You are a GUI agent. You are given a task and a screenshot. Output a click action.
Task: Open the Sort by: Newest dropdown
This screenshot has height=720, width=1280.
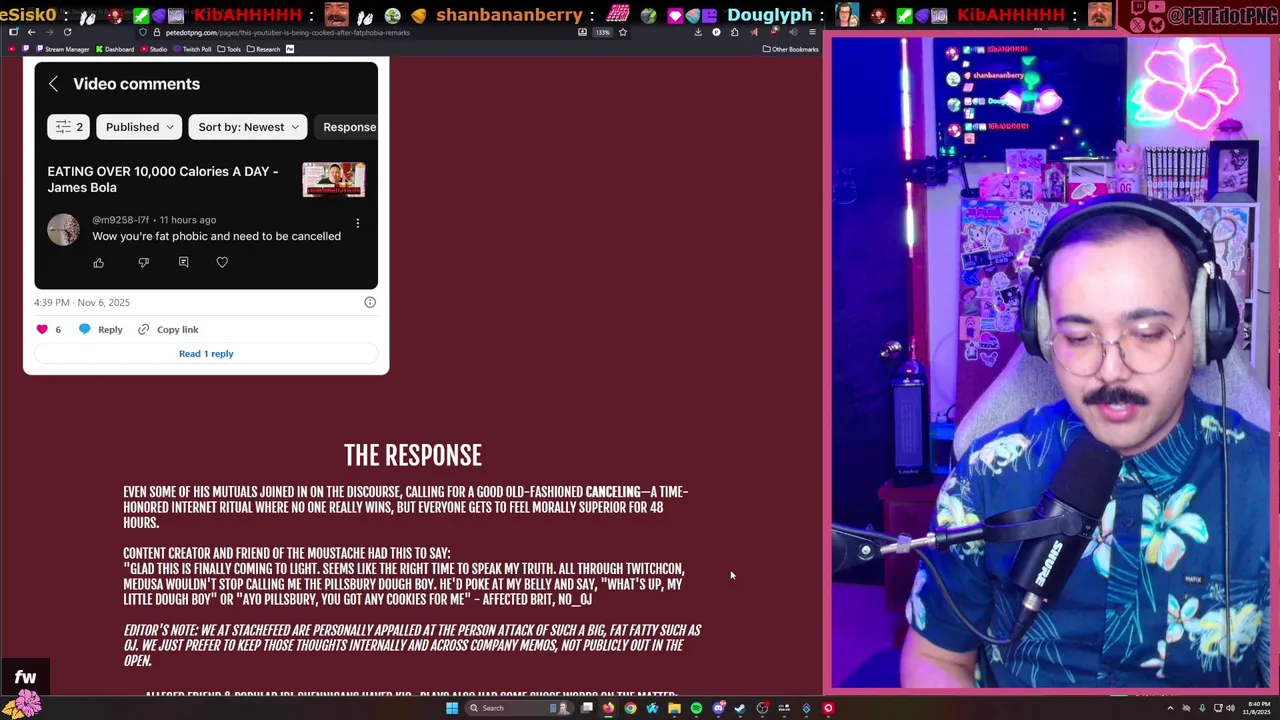[x=248, y=127]
